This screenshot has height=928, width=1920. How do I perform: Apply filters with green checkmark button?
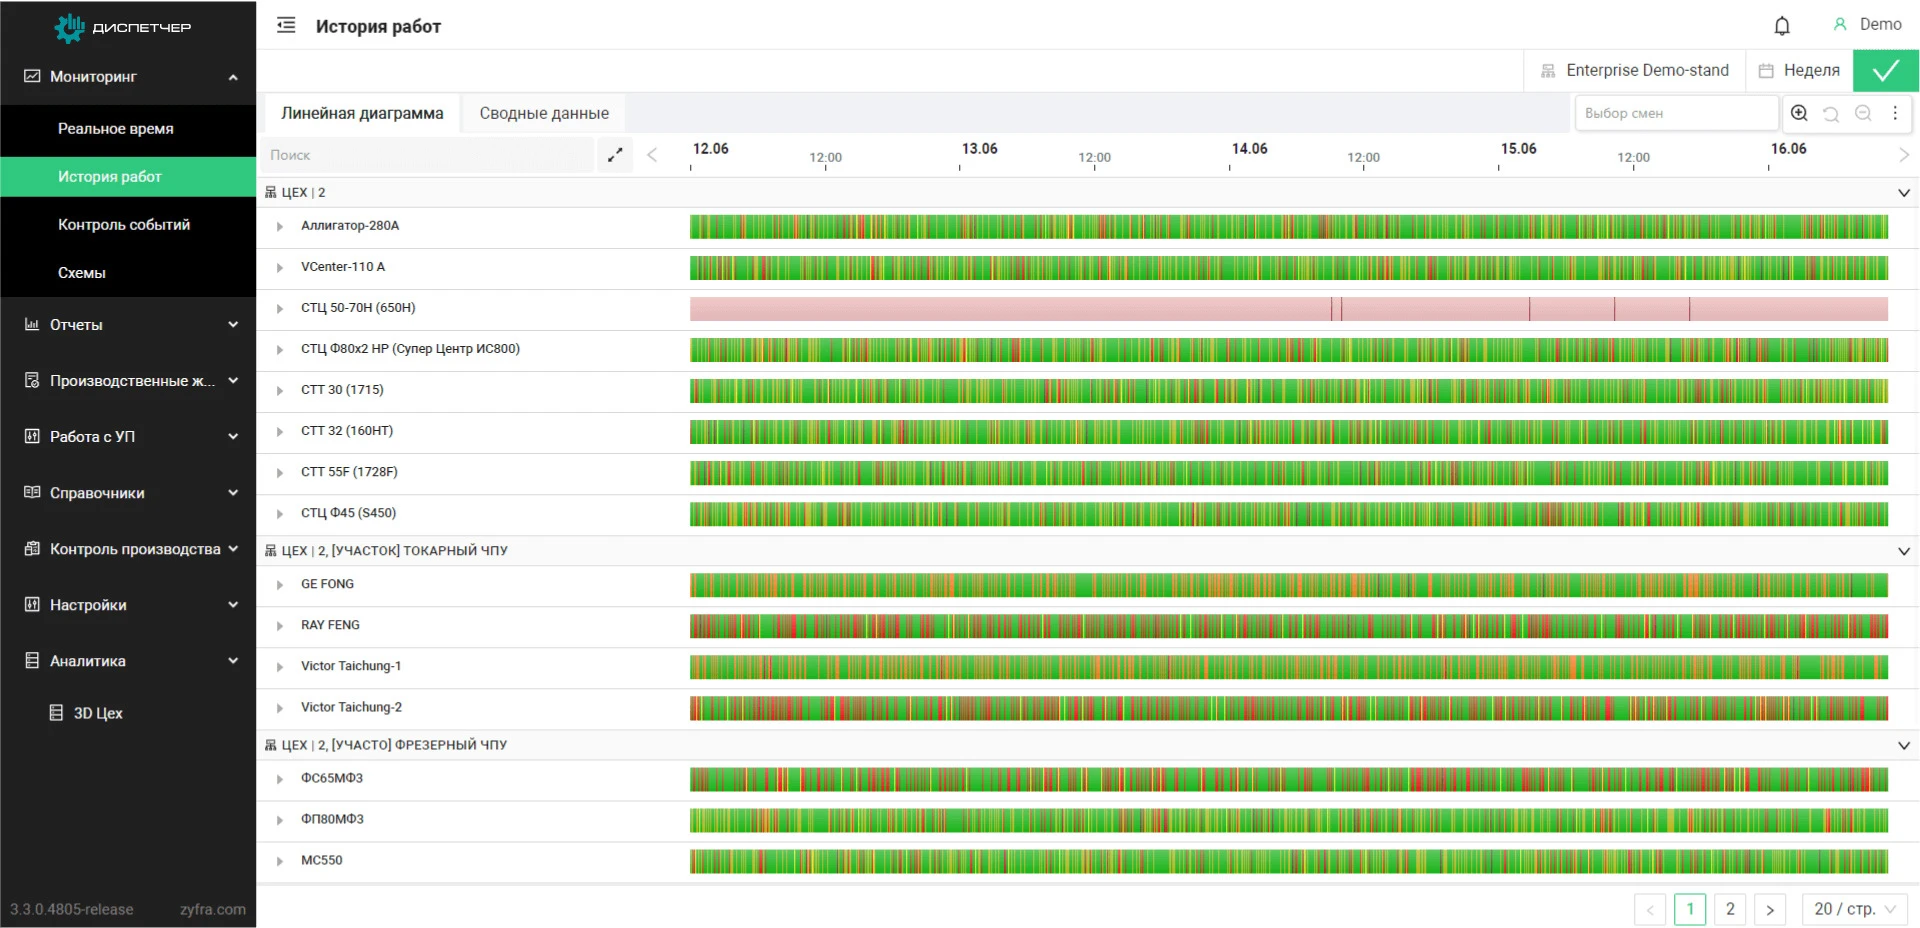tap(1885, 71)
